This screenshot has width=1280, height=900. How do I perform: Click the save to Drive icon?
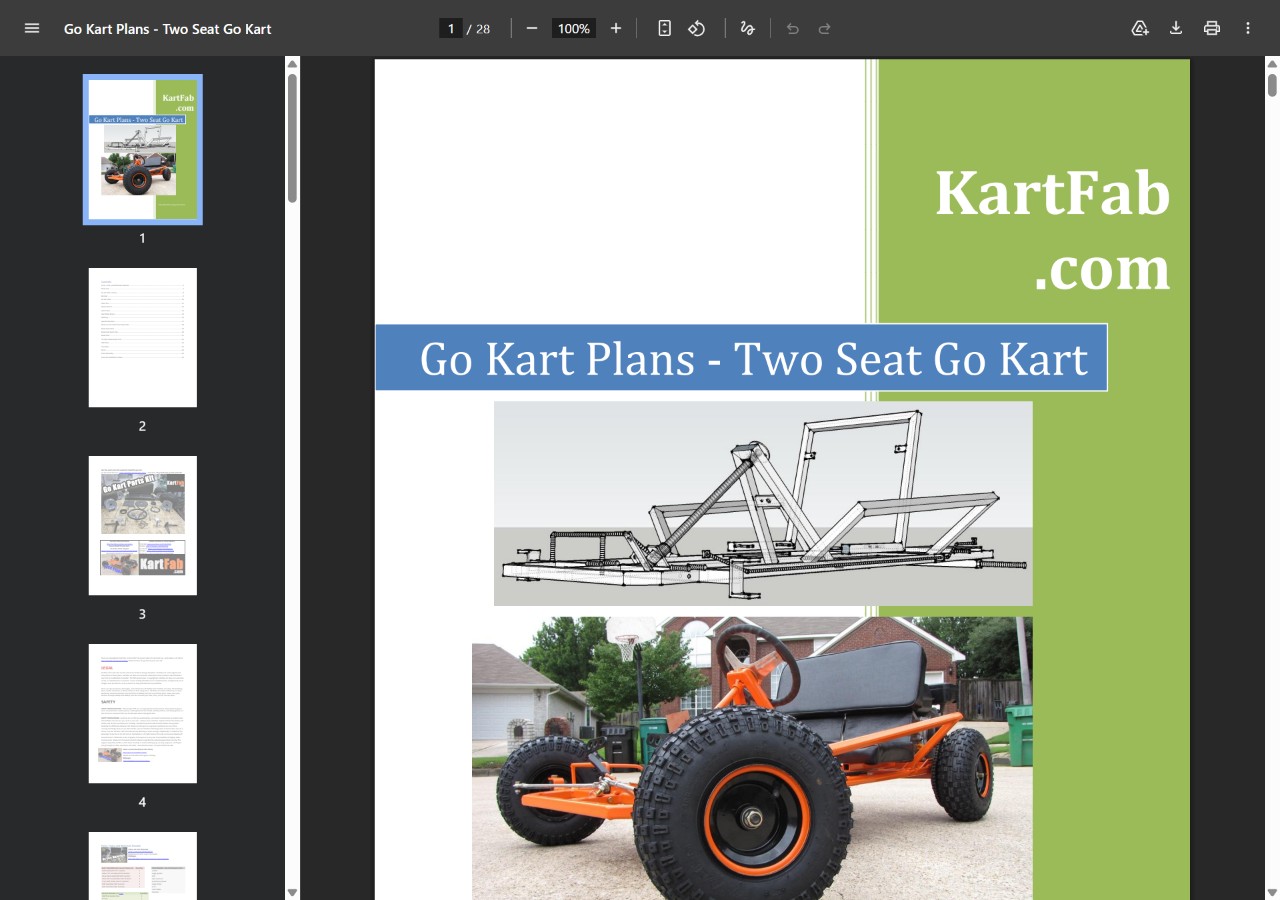1140,28
